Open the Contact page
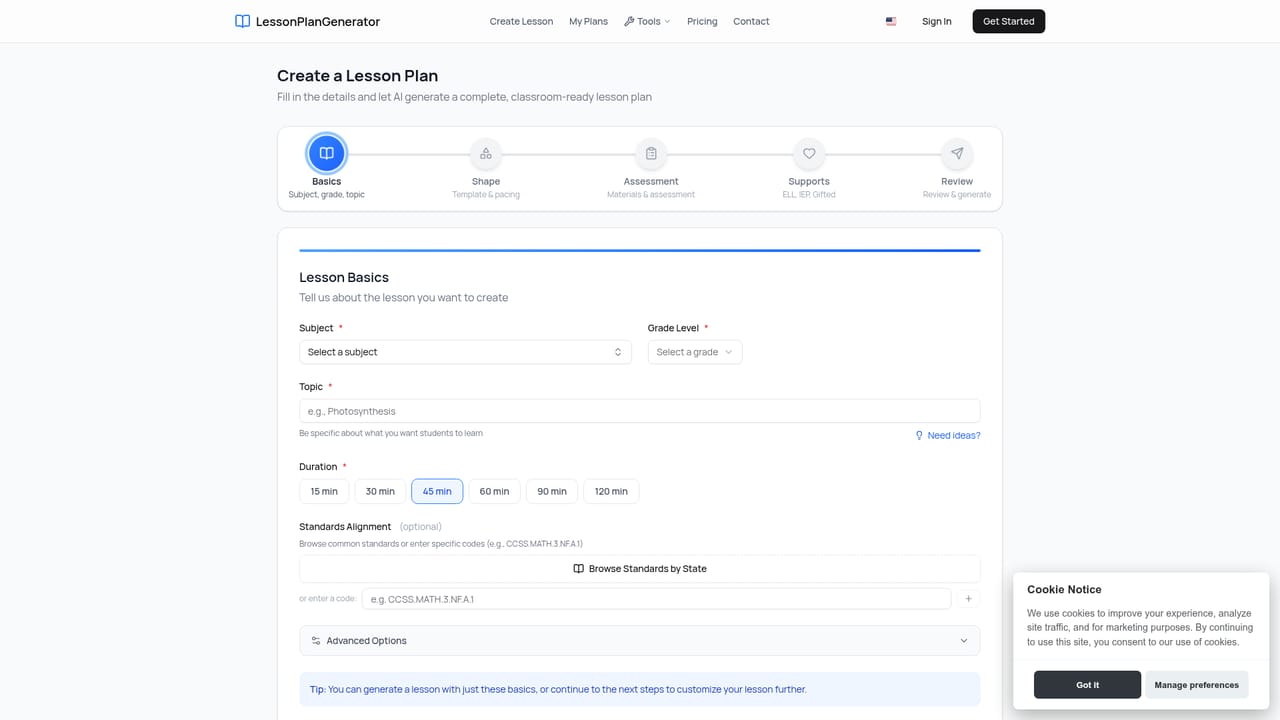 click(751, 21)
